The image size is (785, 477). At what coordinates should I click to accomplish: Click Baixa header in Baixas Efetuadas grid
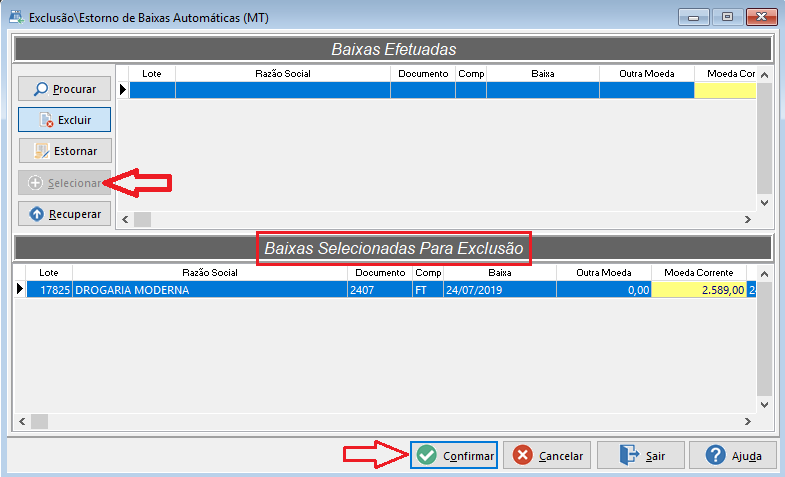click(543, 74)
